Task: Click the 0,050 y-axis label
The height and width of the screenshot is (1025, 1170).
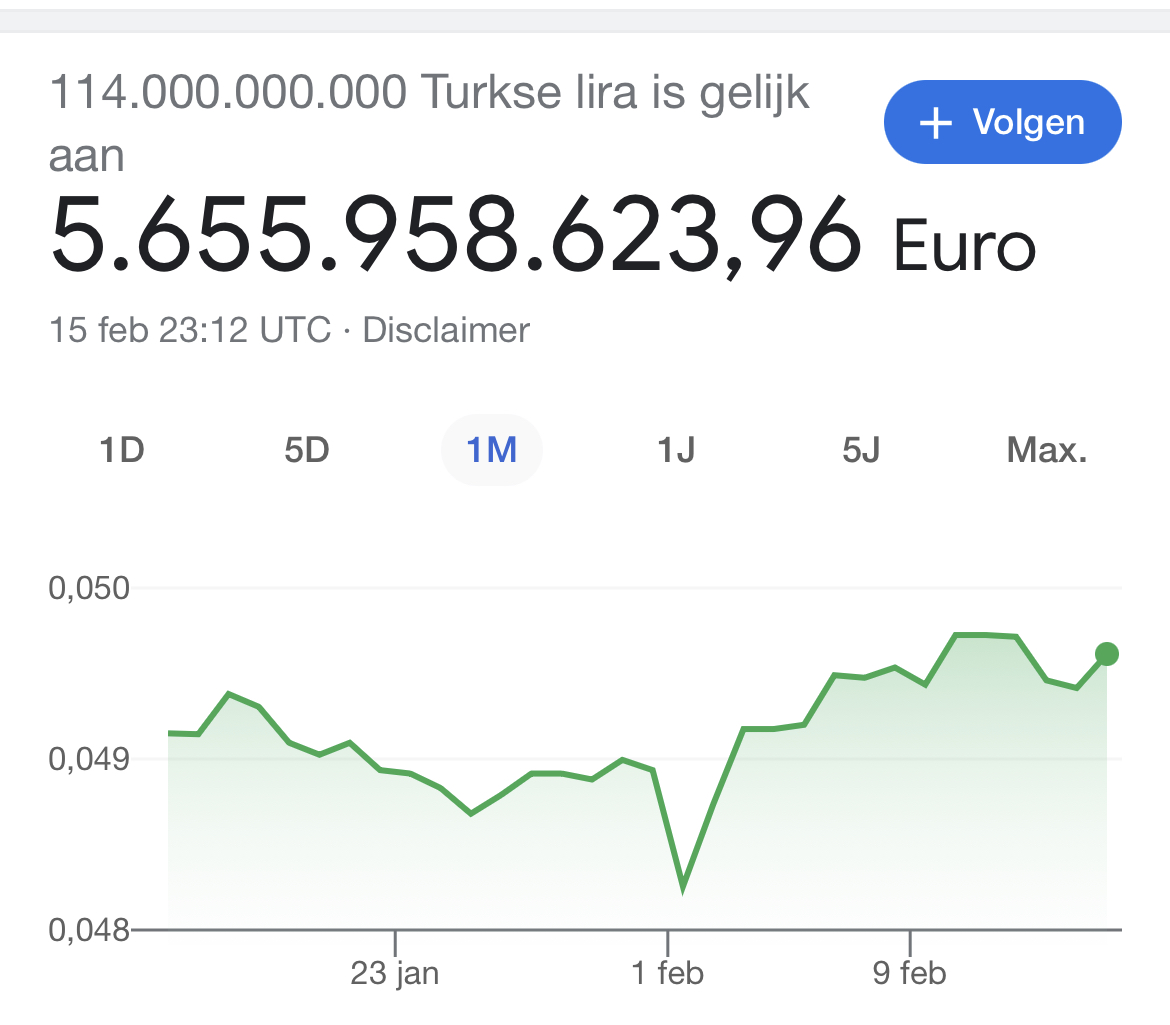Action: (89, 589)
